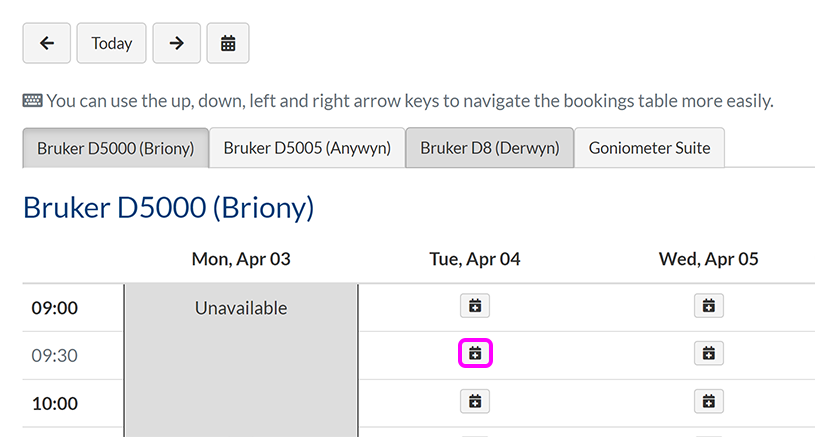Click the 09:30 time row label
Screen dimensions: 815x437
tap(54, 355)
